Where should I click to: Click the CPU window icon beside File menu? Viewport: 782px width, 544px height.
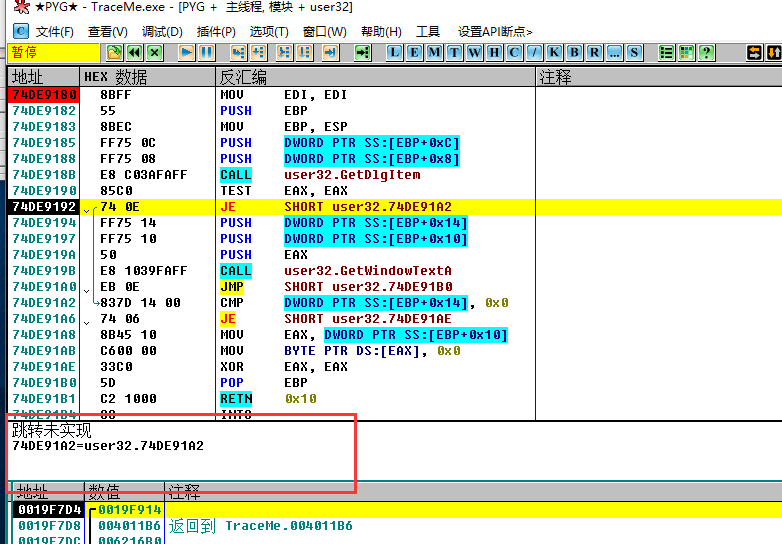point(20,31)
